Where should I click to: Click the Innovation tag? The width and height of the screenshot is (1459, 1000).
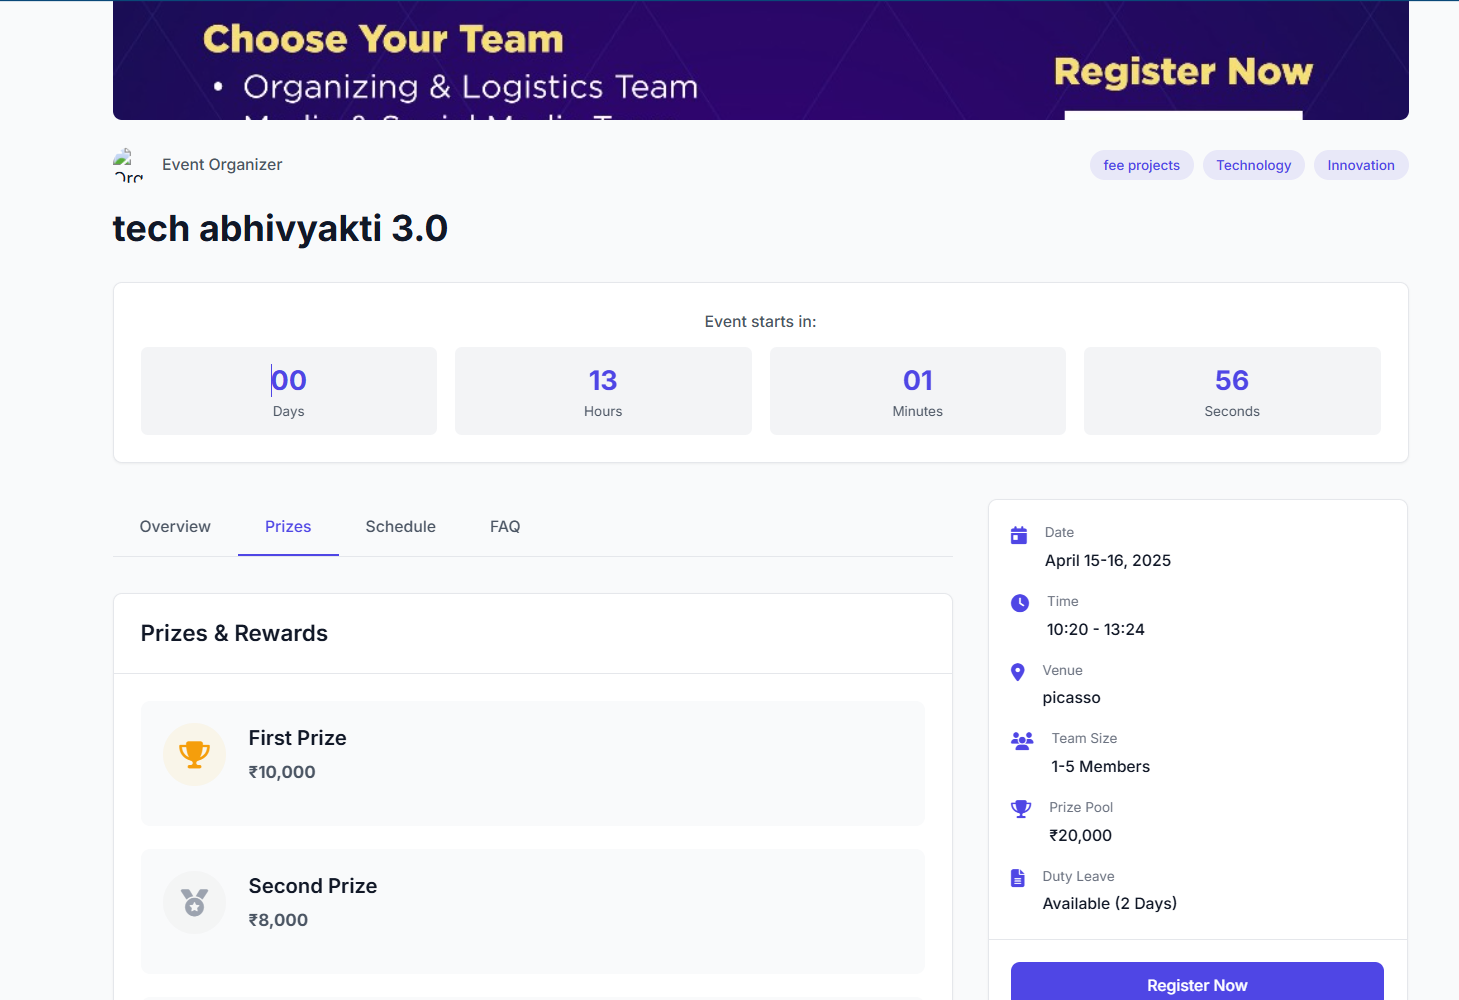tap(1360, 166)
